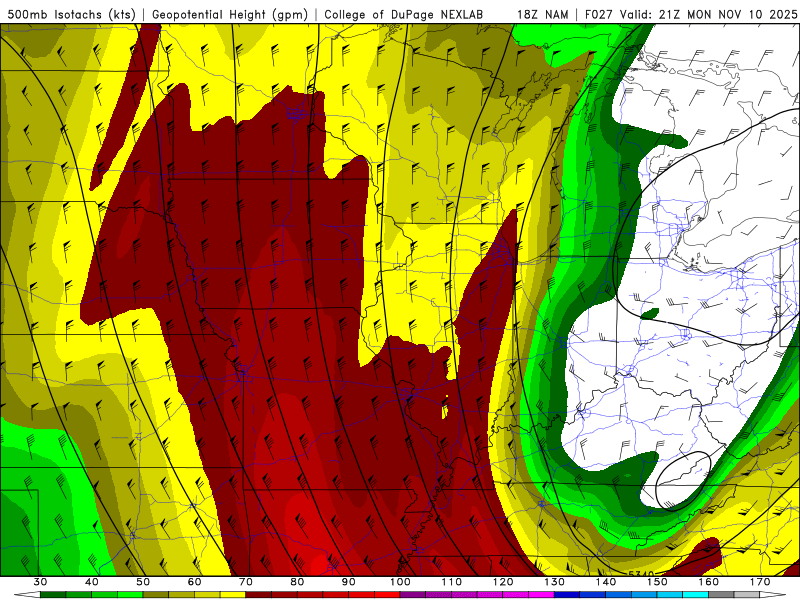Click the 'Geopotential Height (gpm)' header text
This screenshot has height=600, width=800.
pyautogui.click(x=230, y=14)
